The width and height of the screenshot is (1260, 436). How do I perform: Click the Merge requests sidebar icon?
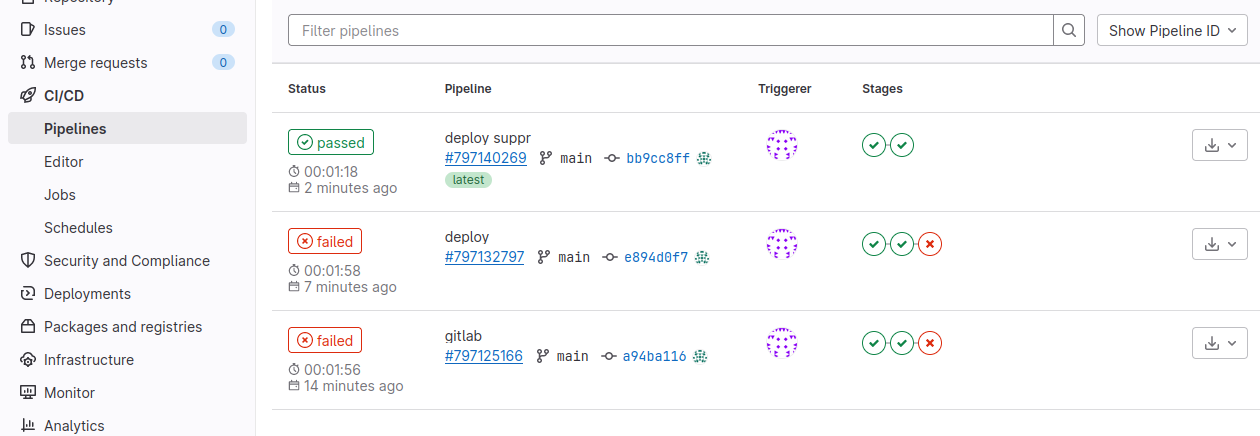click(28, 63)
